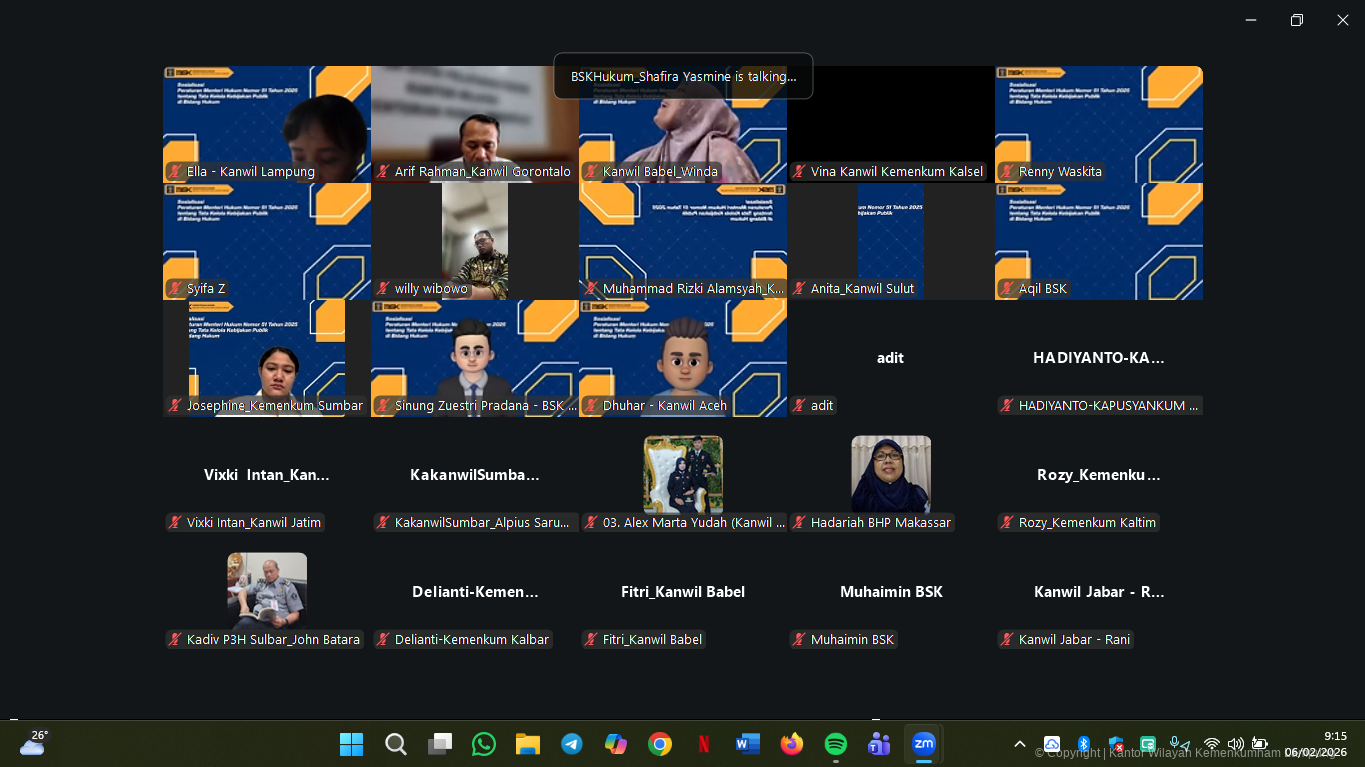This screenshot has height=767, width=1365.
Task: Open Windows Search from the taskbar
Action: tap(395, 744)
